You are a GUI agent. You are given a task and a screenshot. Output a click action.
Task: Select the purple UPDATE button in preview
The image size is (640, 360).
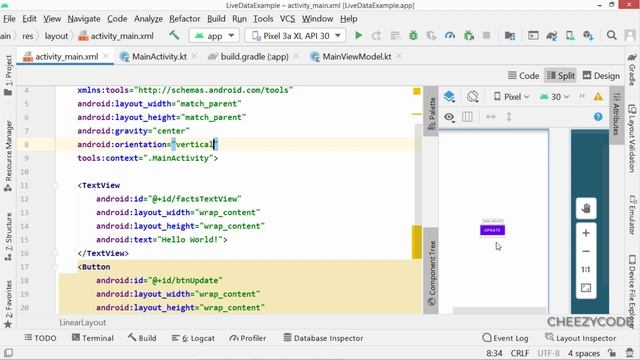click(x=492, y=230)
